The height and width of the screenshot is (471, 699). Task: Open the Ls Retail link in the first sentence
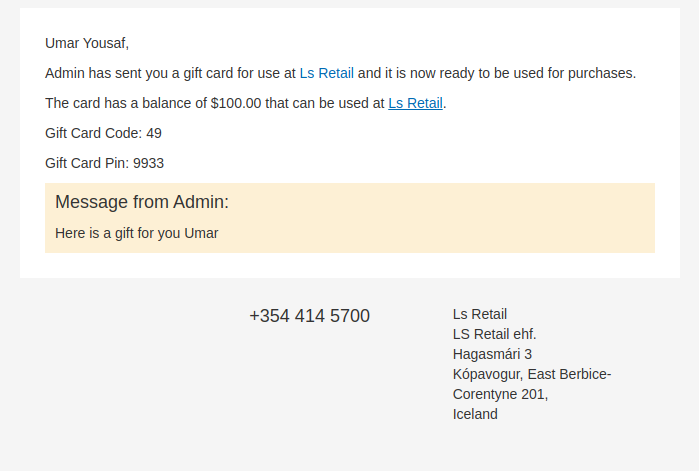[326, 73]
